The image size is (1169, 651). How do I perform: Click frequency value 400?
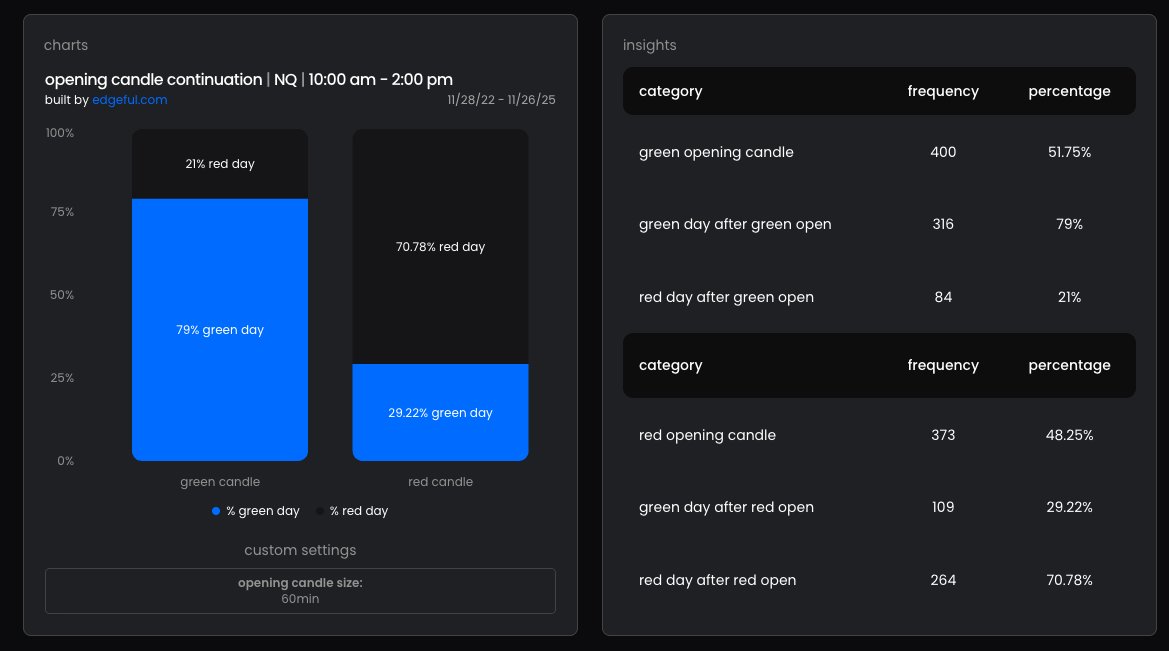(943, 152)
